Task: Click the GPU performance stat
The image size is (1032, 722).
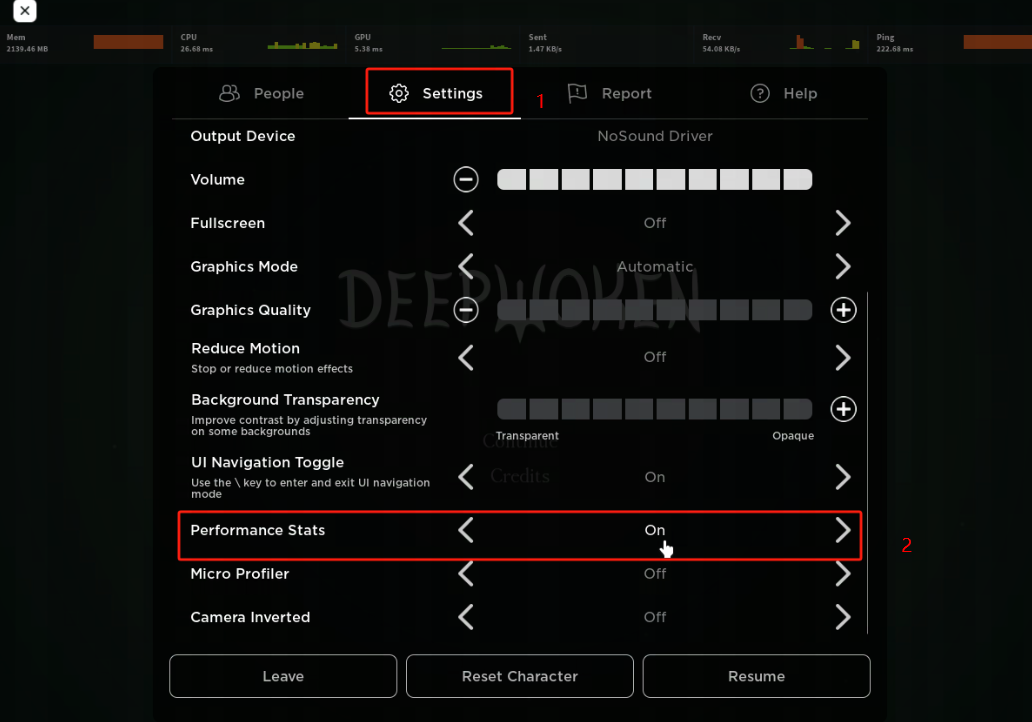Action: coord(432,43)
